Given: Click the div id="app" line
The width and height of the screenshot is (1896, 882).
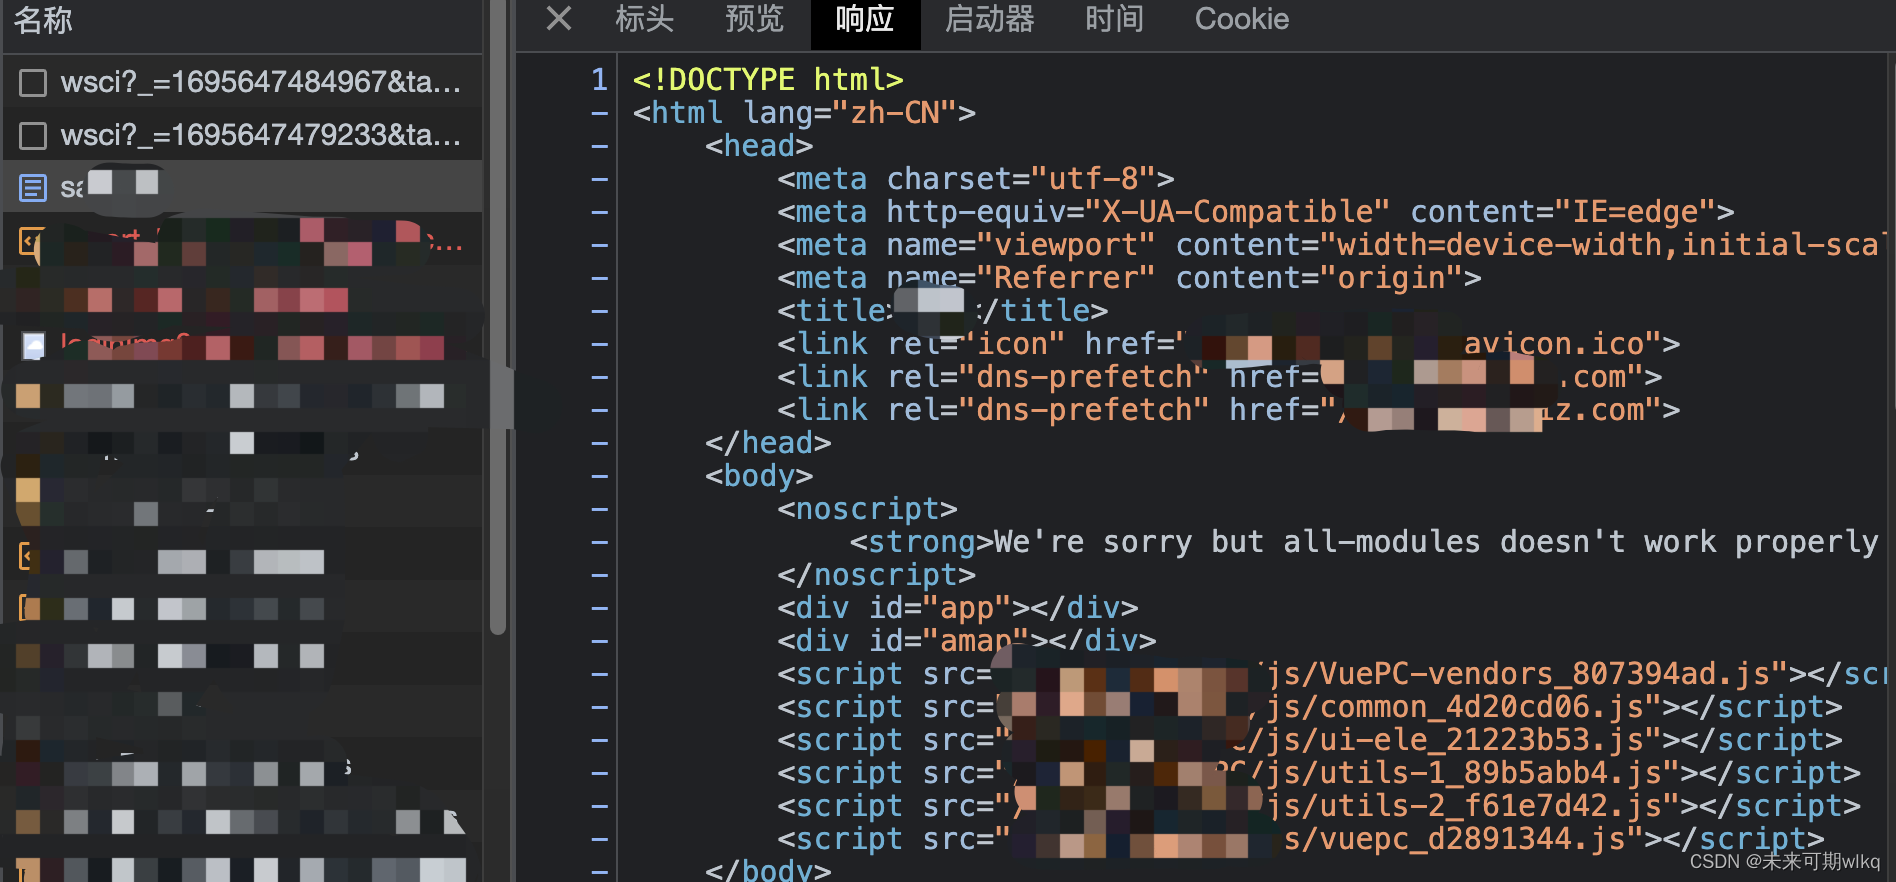Looking at the screenshot, I should coord(958,607).
